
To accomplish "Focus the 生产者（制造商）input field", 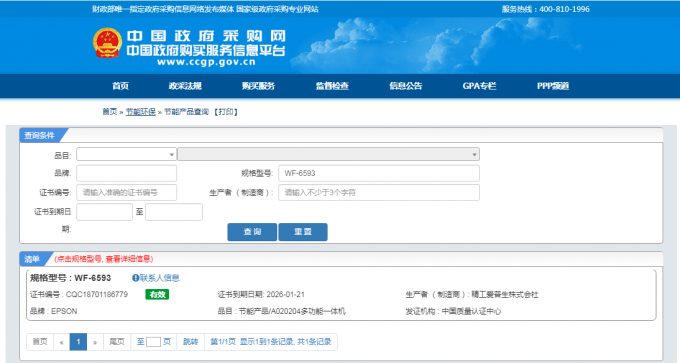I will [379, 193].
